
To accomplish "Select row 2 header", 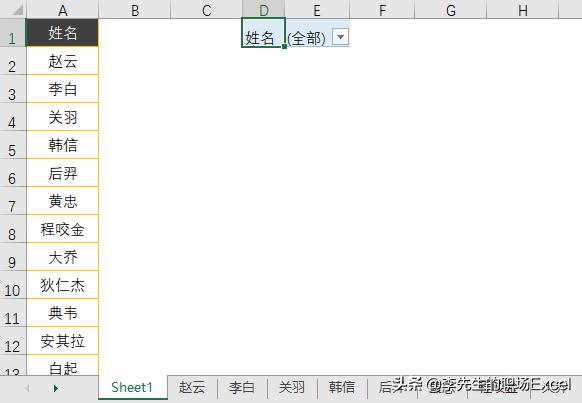I will 13,61.
